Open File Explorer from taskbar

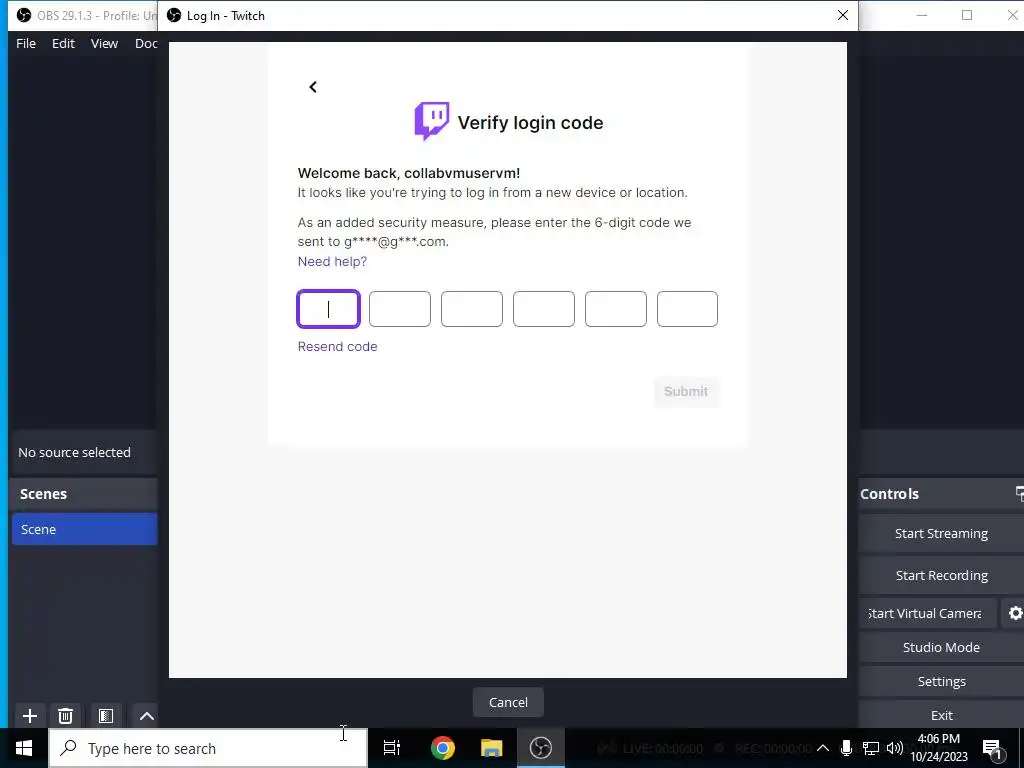492,748
